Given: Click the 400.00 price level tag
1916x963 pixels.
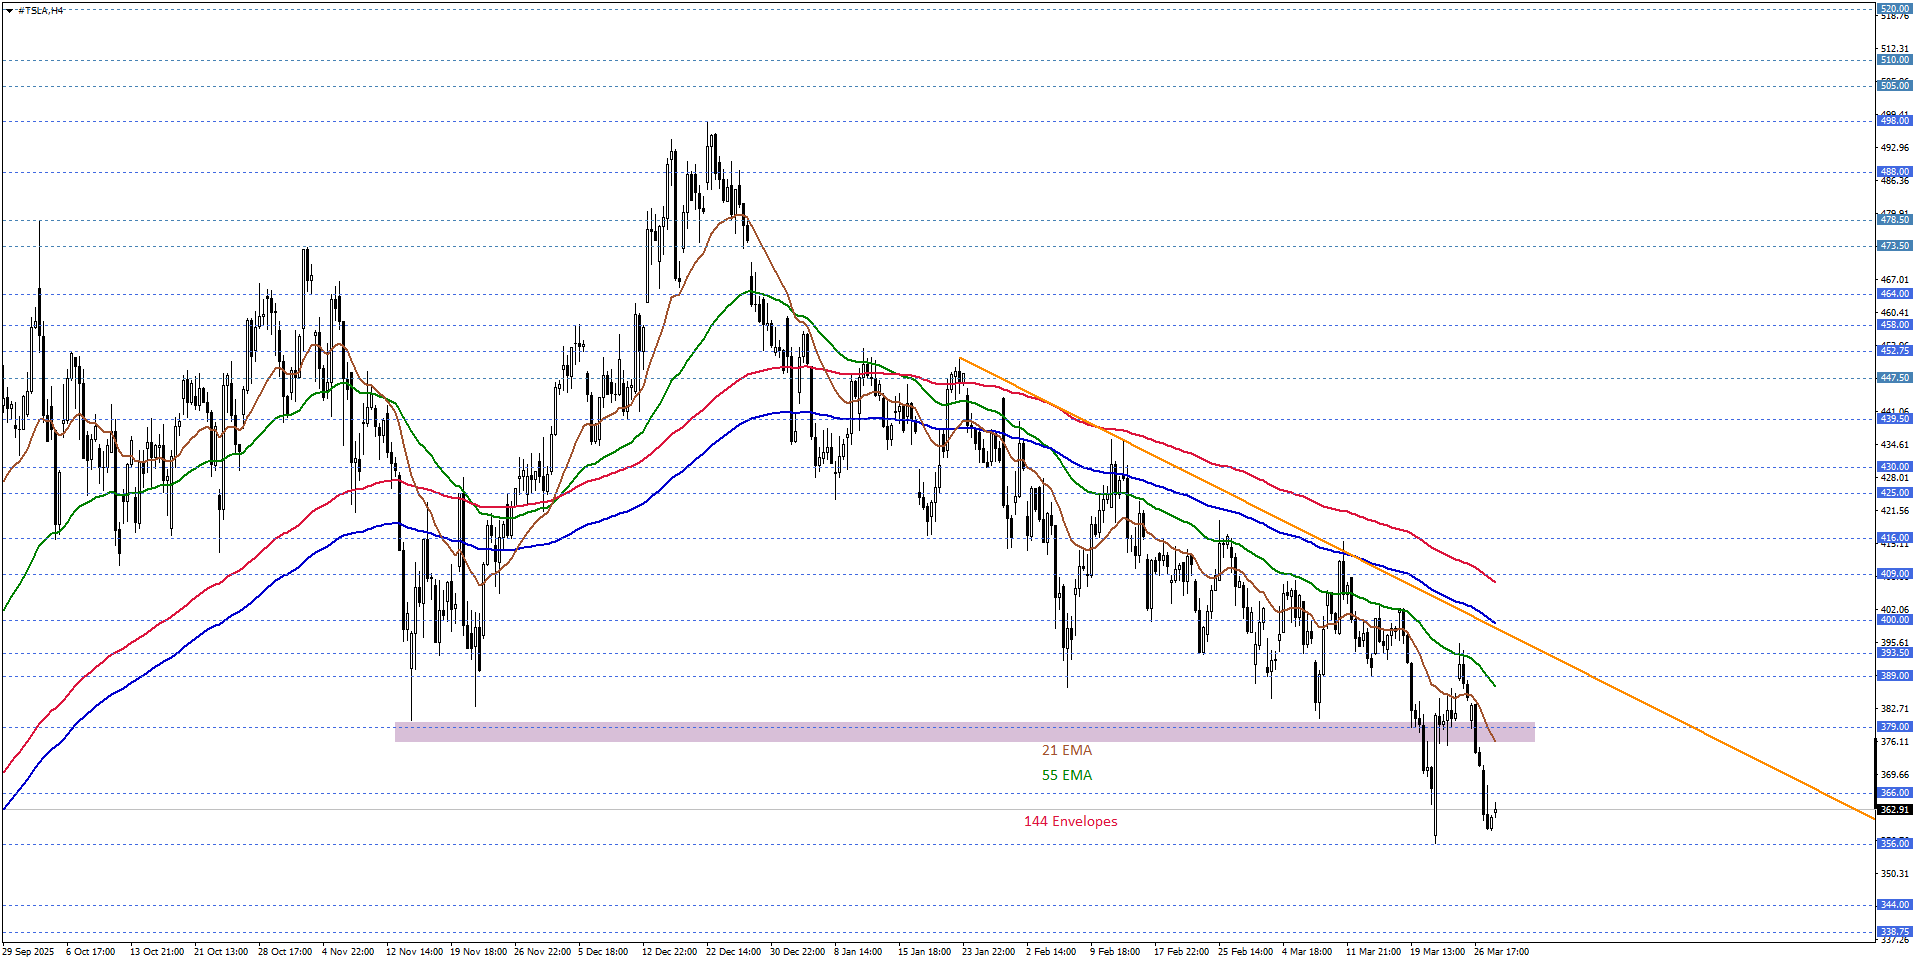Looking at the screenshot, I should [1894, 620].
